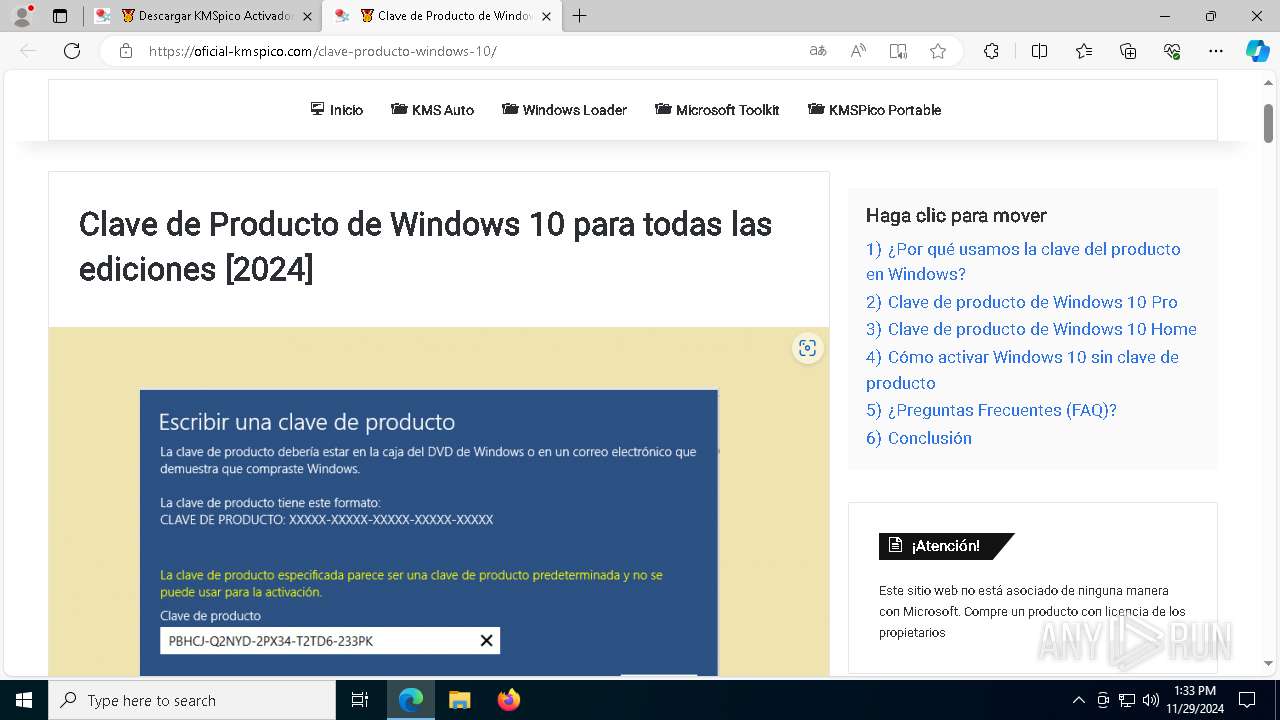Go to the Inicio menu item
Screen dimensions: 1280x720
pyautogui.click(x=337, y=110)
